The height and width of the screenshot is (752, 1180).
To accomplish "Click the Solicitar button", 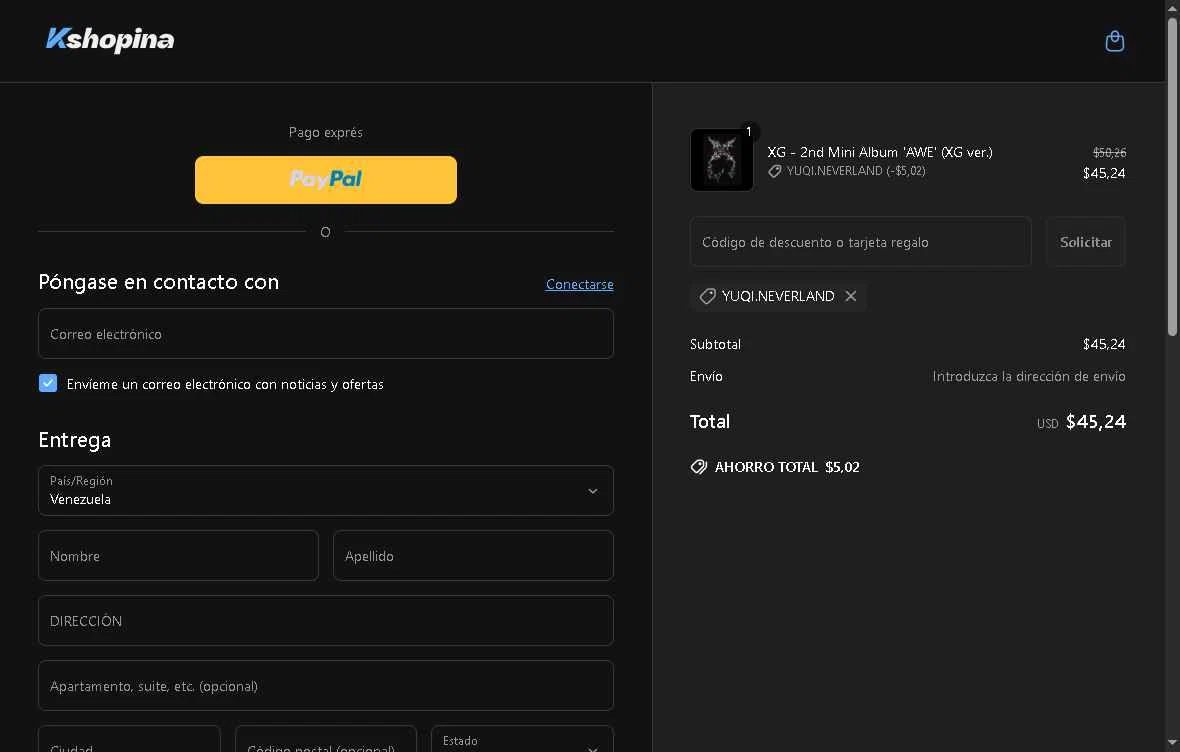I will pos(1085,242).
